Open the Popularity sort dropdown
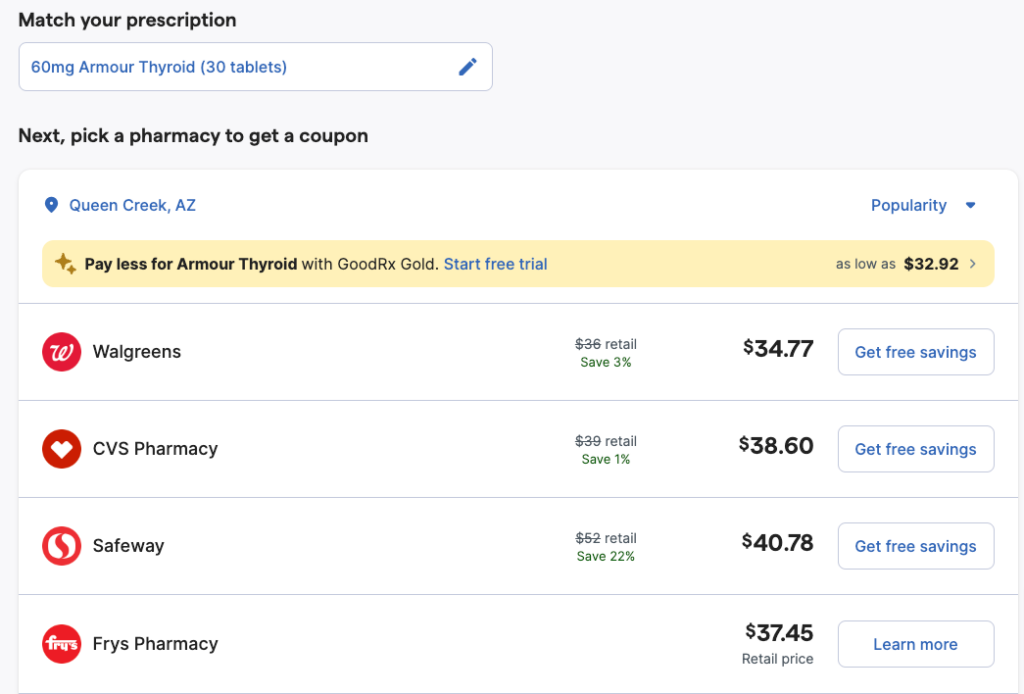This screenshot has width=1024, height=694. pos(908,205)
